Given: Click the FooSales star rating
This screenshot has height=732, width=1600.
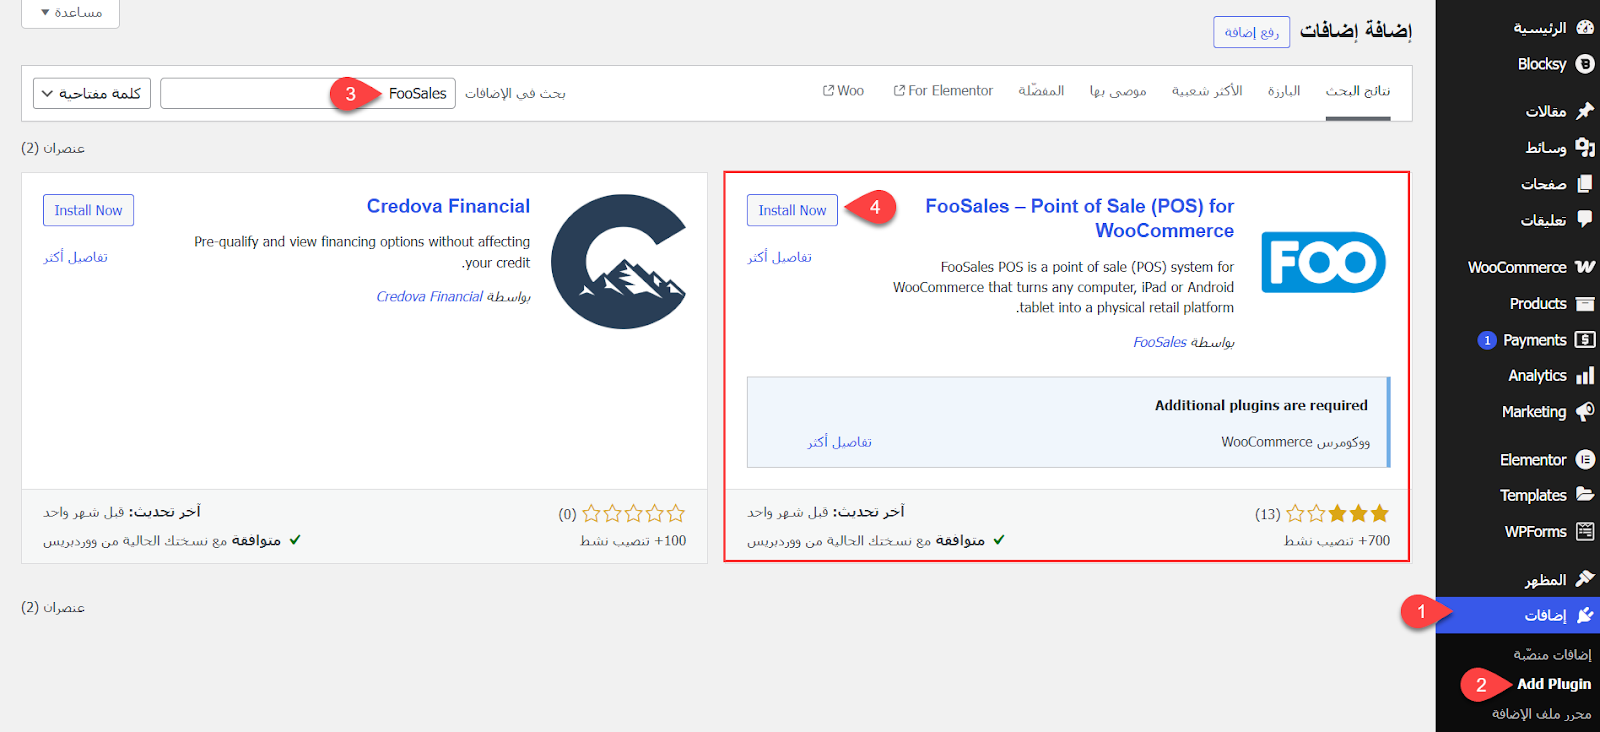Looking at the screenshot, I should point(1337,514).
